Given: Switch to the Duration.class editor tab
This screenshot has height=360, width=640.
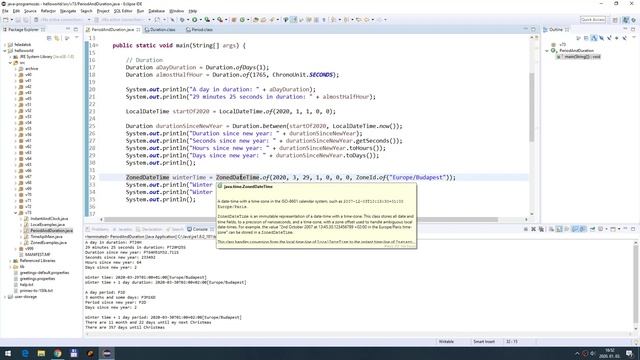Looking at the screenshot, I should coord(160,29).
